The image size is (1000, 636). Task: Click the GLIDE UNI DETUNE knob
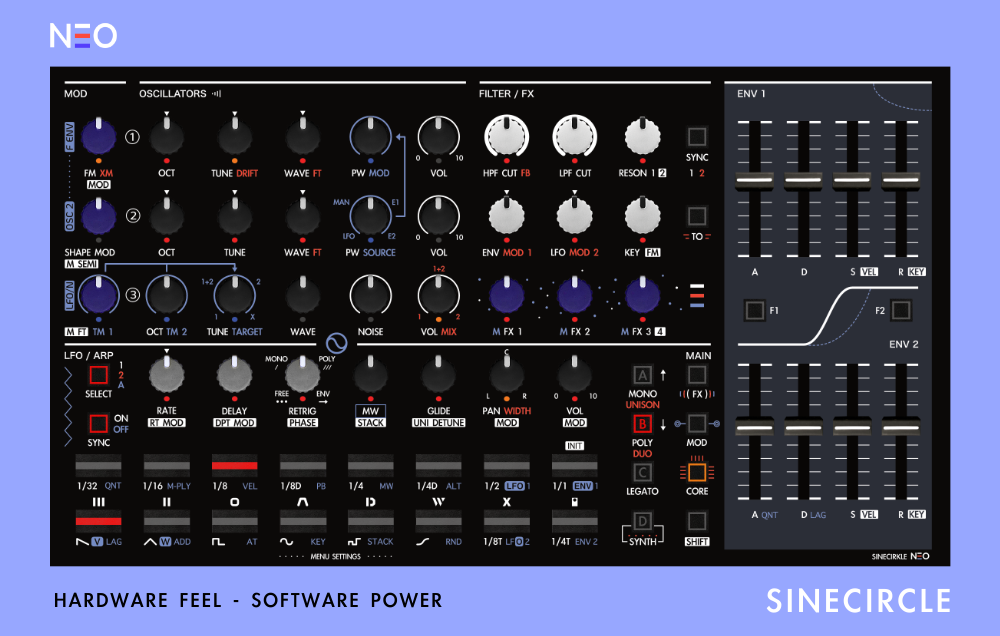(x=439, y=374)
